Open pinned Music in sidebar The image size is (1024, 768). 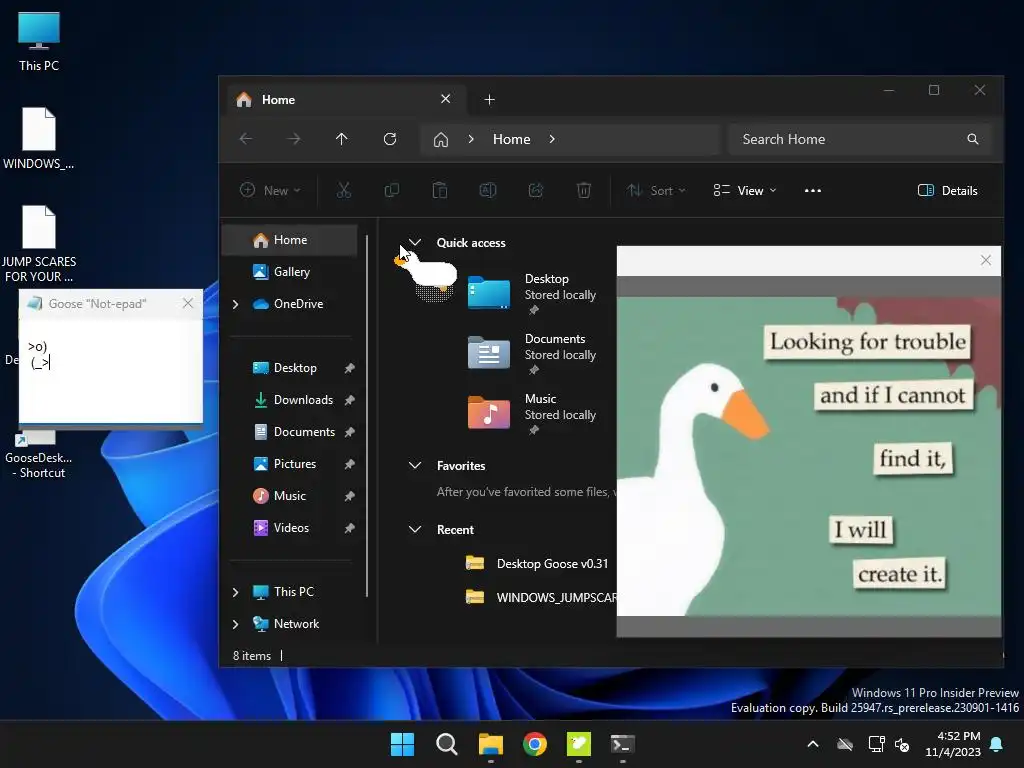290,496
